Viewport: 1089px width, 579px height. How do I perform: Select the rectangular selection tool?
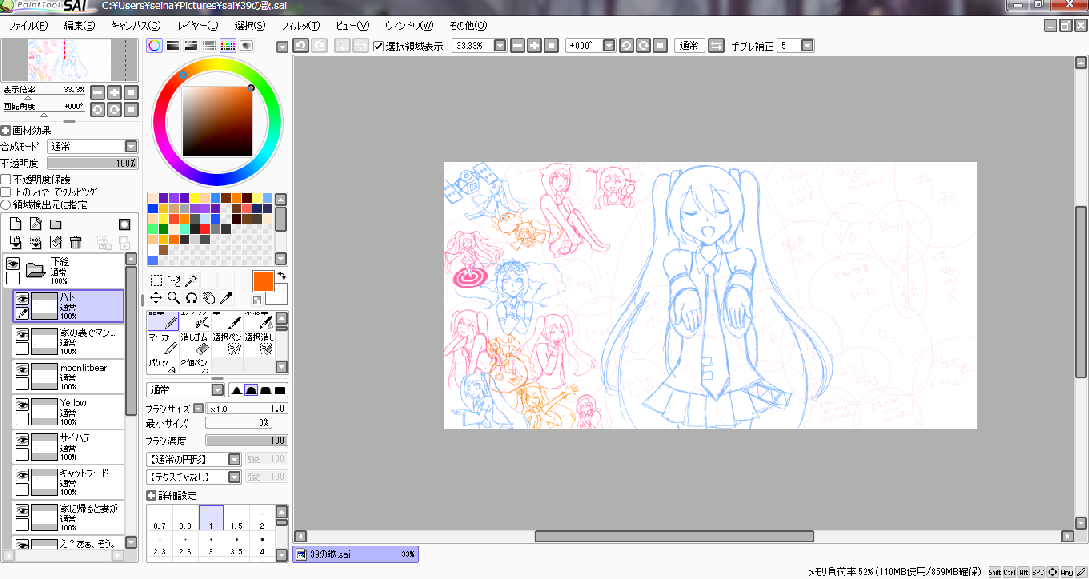(156, 280)
